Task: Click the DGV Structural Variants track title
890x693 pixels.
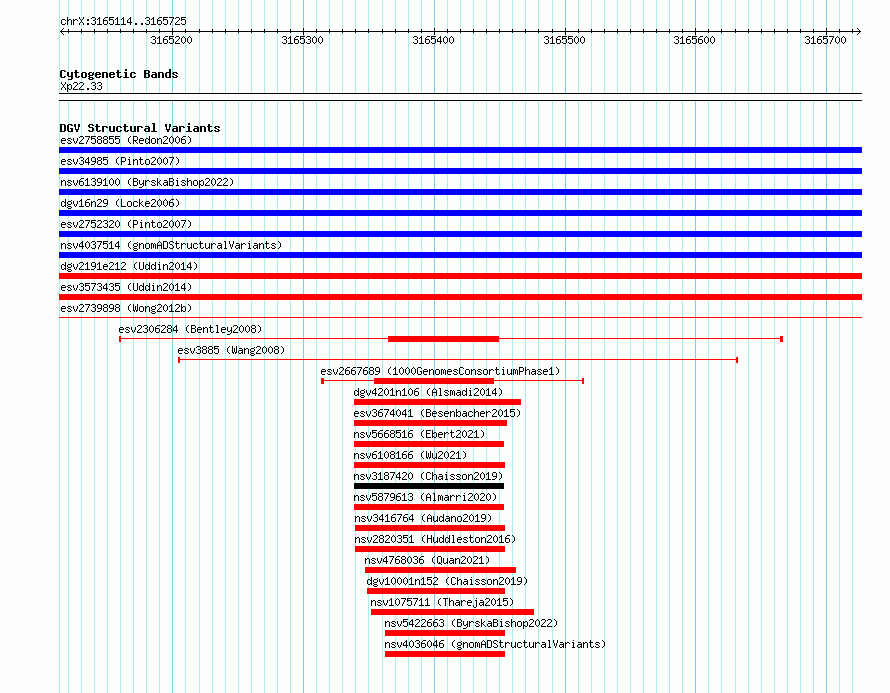Action: point(140,128)
